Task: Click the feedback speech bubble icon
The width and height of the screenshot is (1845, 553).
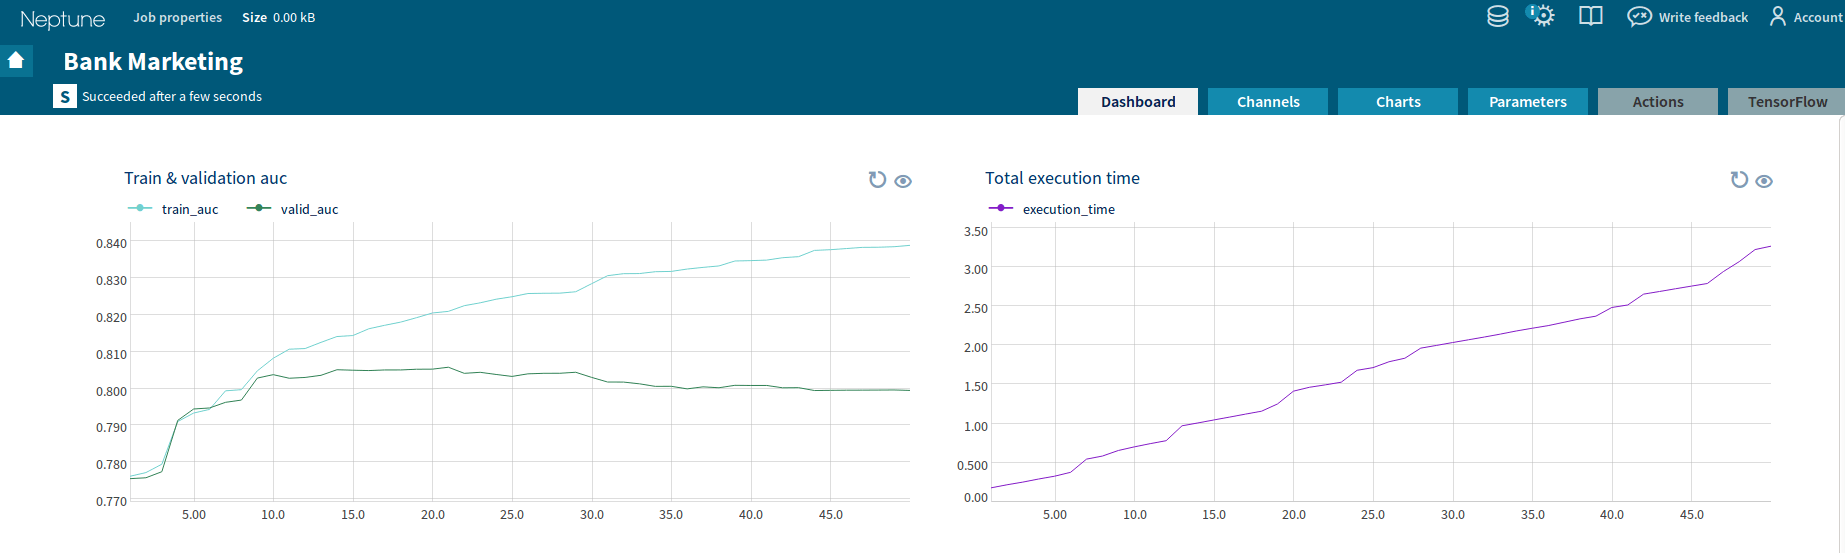Action: [x=1639, y=17]
